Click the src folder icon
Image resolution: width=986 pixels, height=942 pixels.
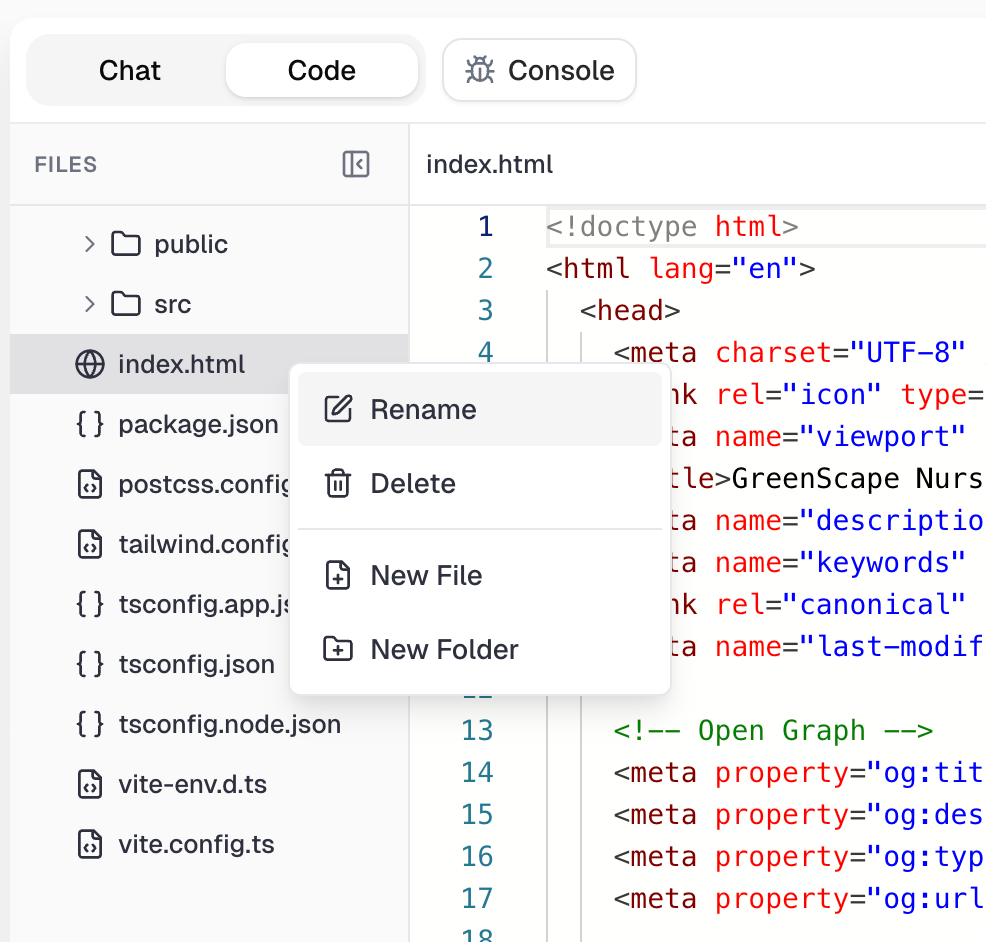(x=126, y=304)
